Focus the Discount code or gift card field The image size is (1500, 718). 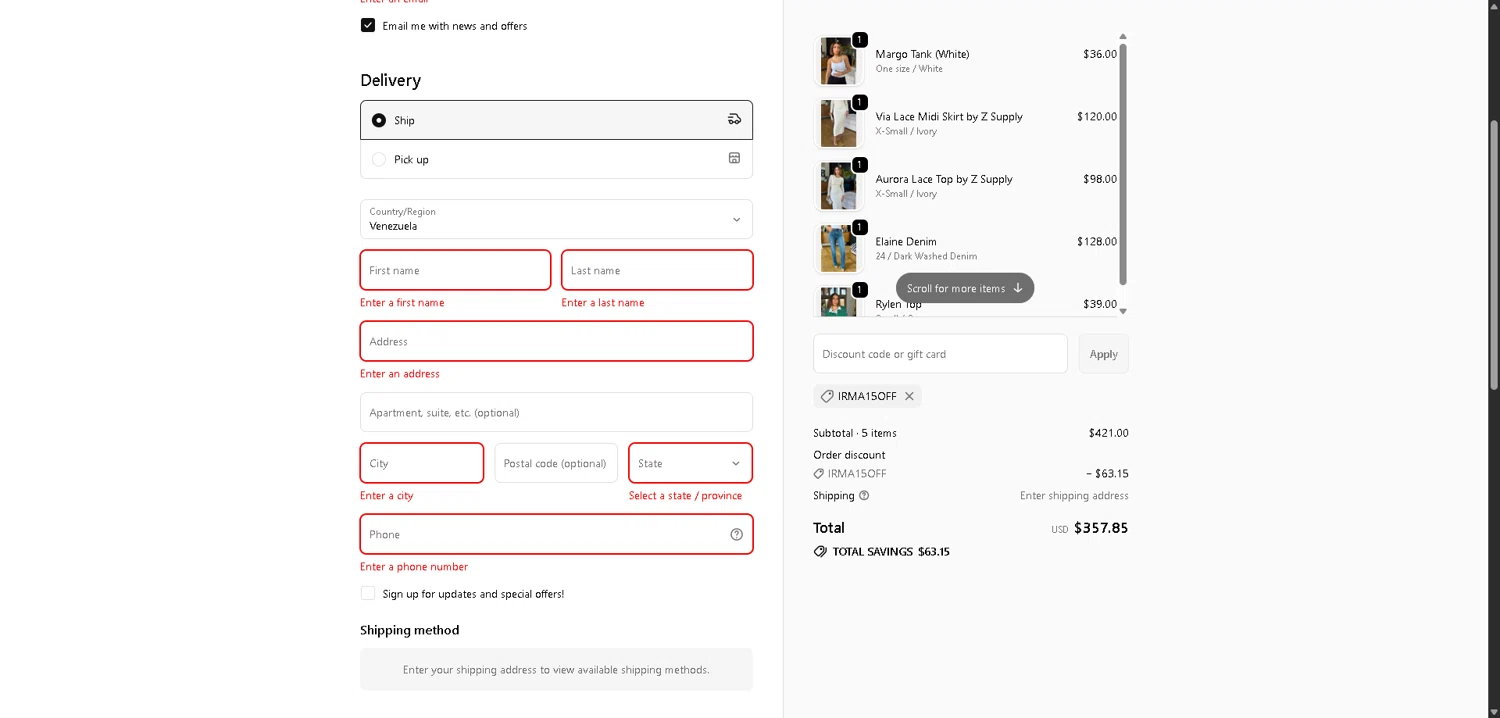940,354
